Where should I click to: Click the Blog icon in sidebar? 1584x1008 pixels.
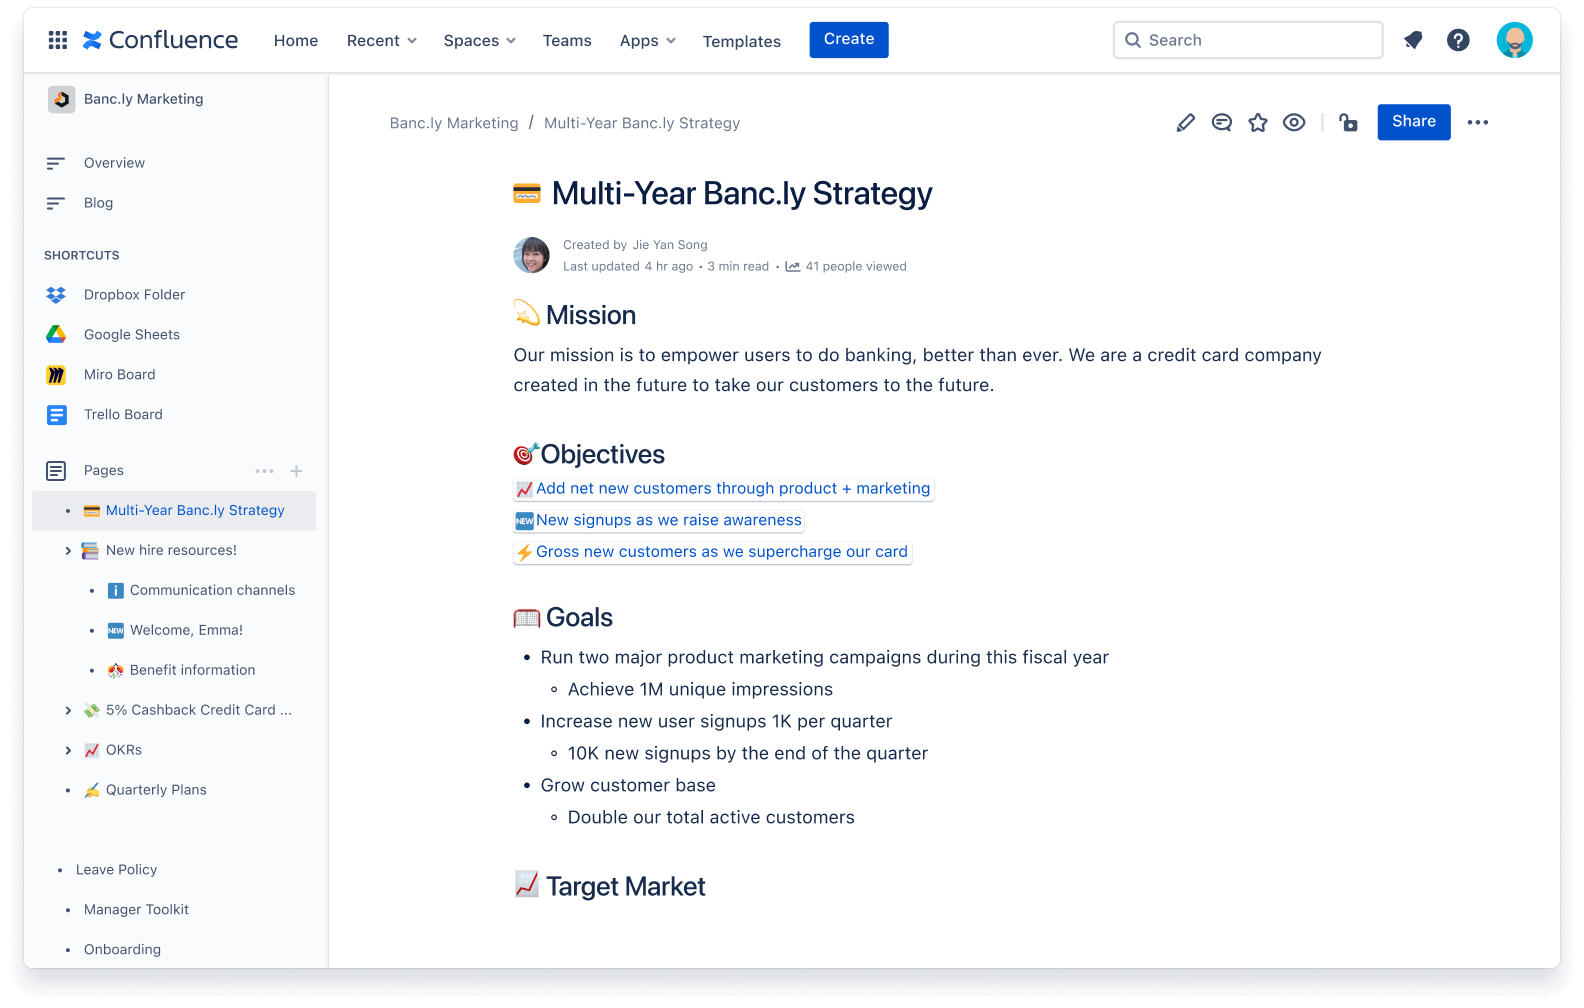[x=56, y=203]
